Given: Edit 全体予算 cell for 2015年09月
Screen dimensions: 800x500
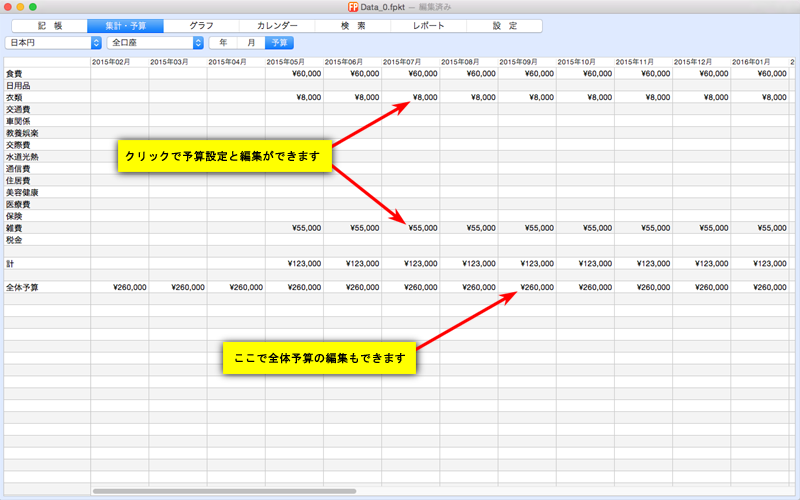Looking at the screenshot, I should point(526,287).
